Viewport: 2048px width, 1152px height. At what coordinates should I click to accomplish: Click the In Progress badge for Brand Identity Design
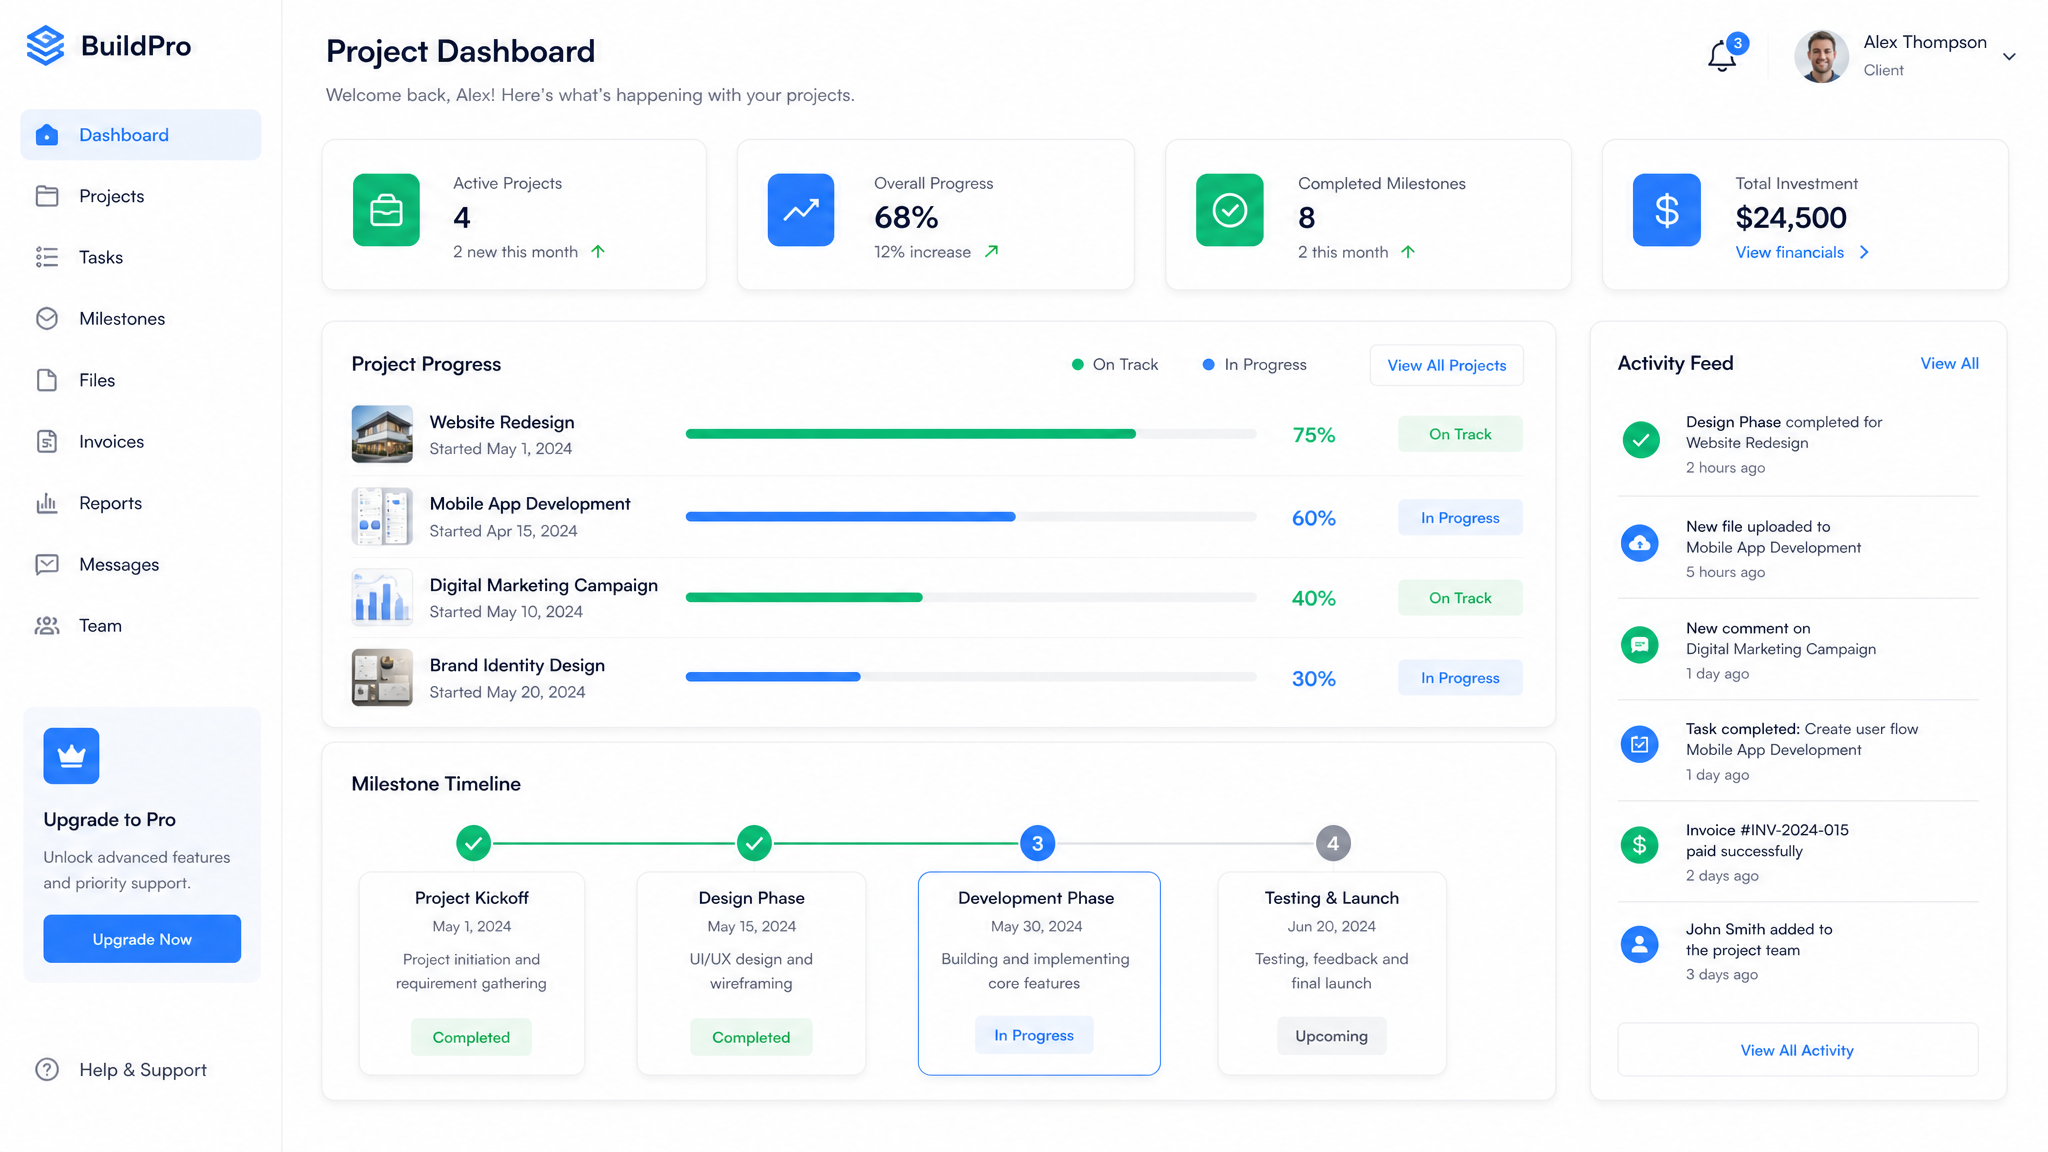1460,678
